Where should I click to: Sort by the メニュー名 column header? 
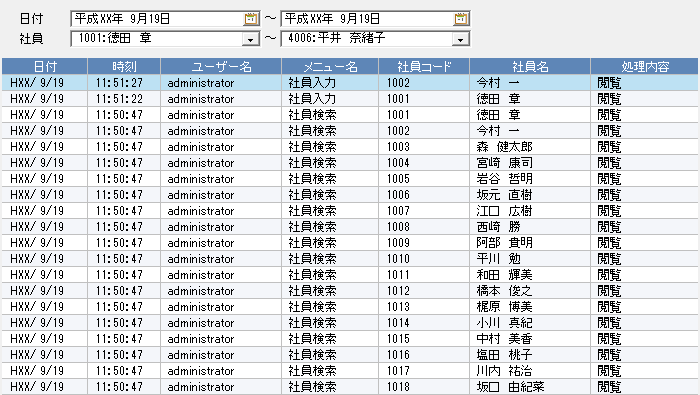[330, 67]
